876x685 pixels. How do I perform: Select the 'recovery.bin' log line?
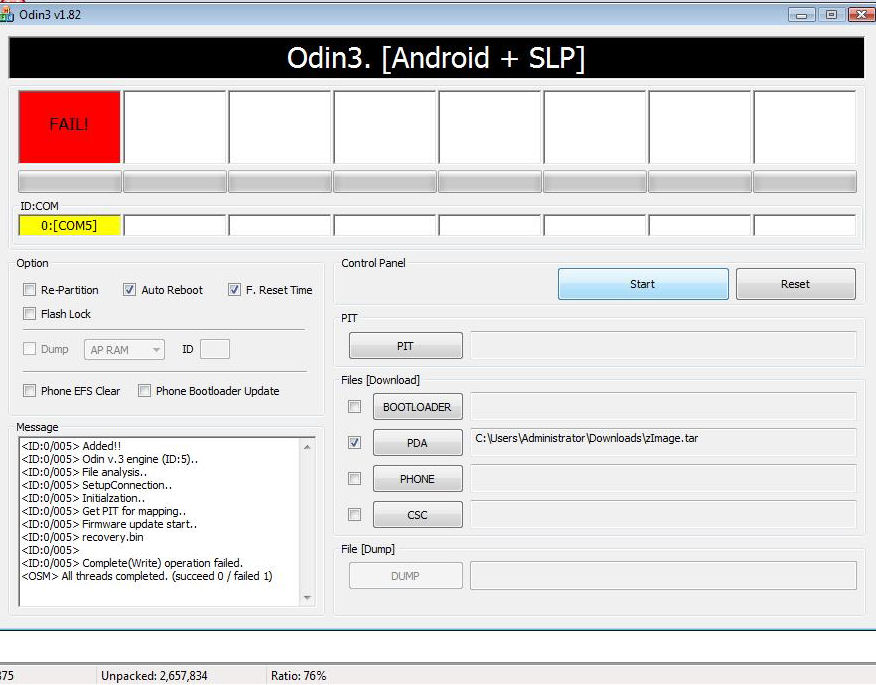[x=83, y=537]
